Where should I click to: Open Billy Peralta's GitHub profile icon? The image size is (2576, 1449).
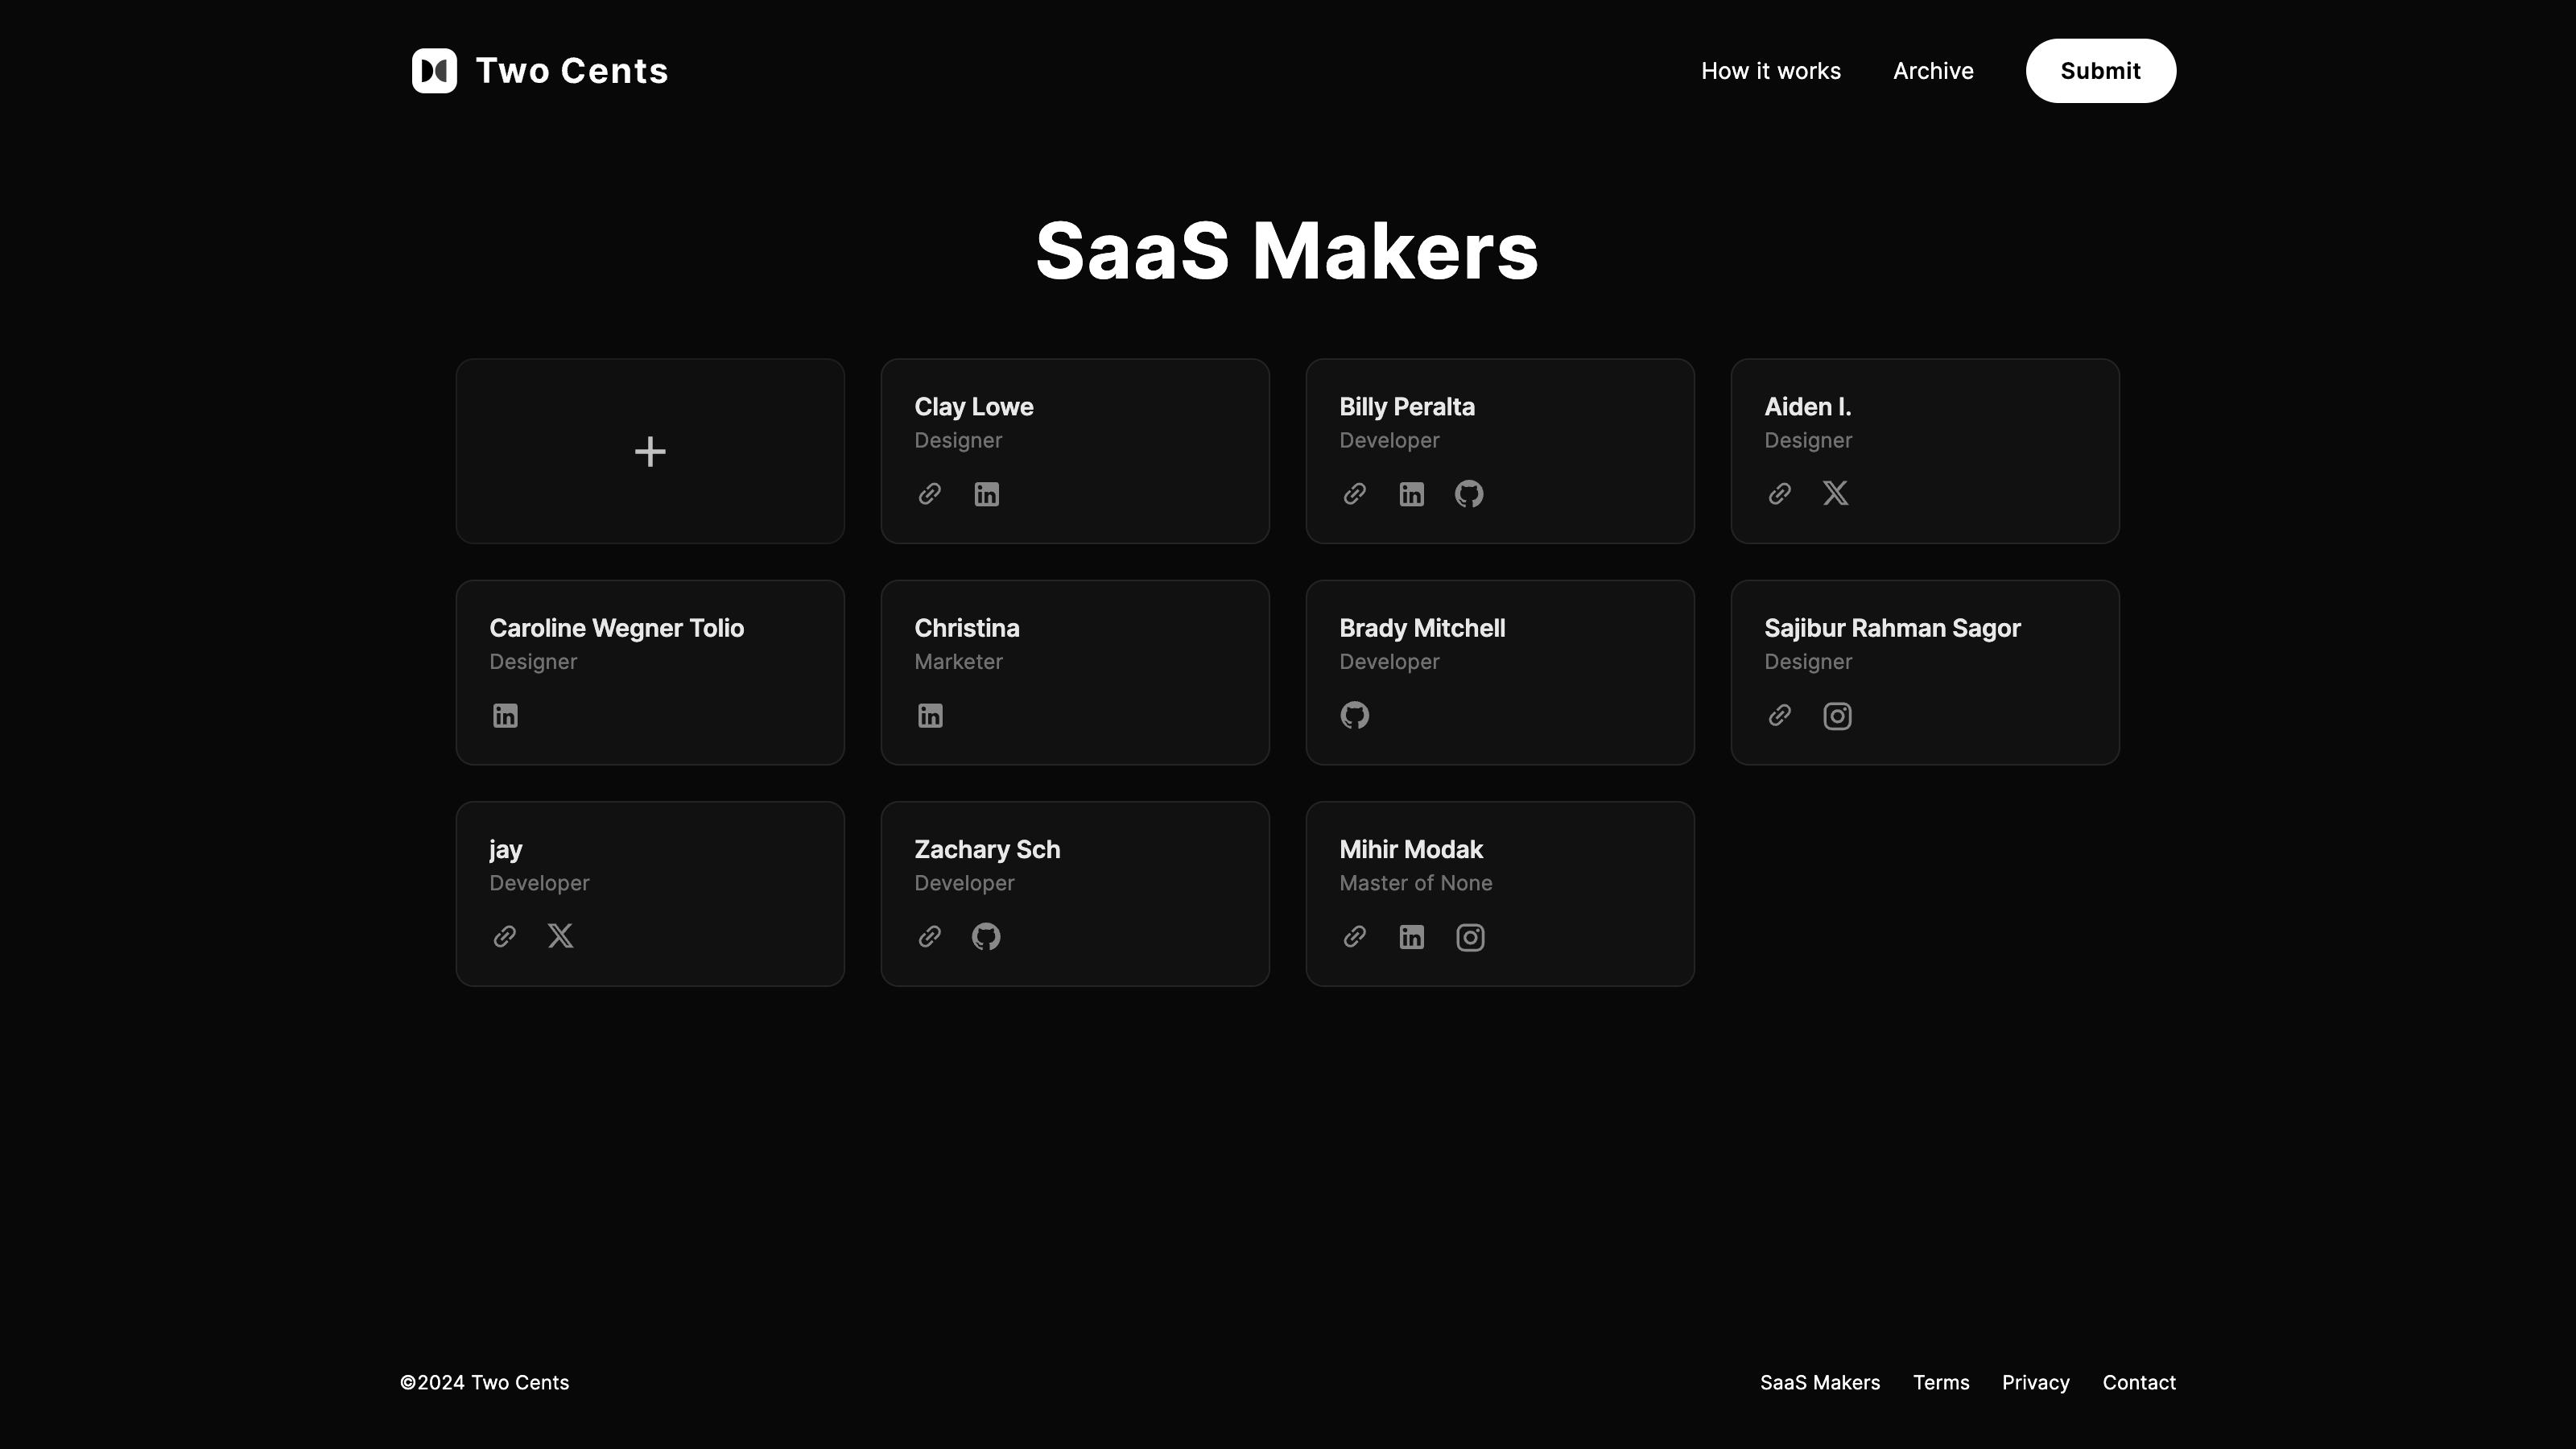coord(1468,494)
